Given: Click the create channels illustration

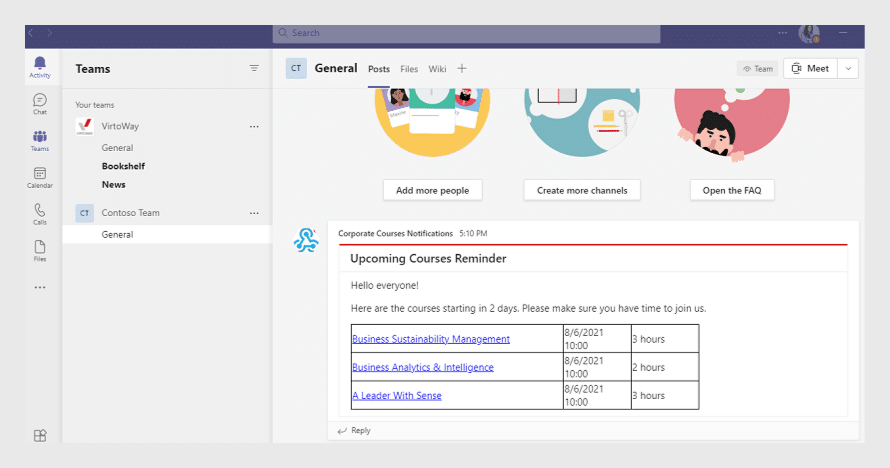Looking at the screenshot, I should pos(582,122).
